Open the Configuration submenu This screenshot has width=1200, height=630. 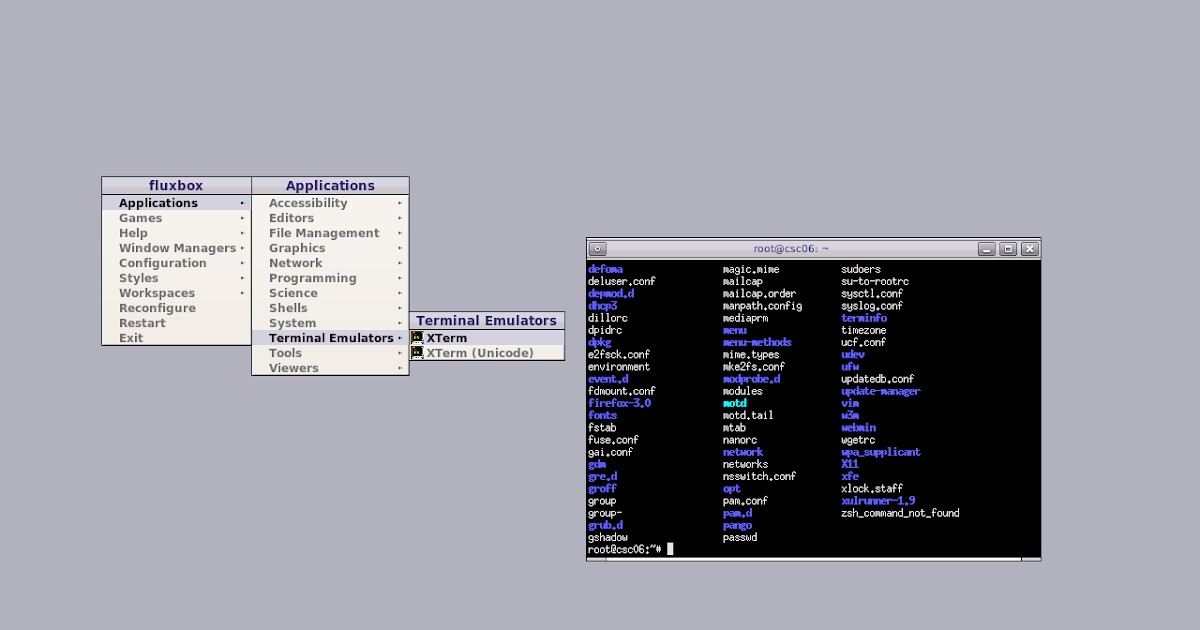tap(176, 263)
